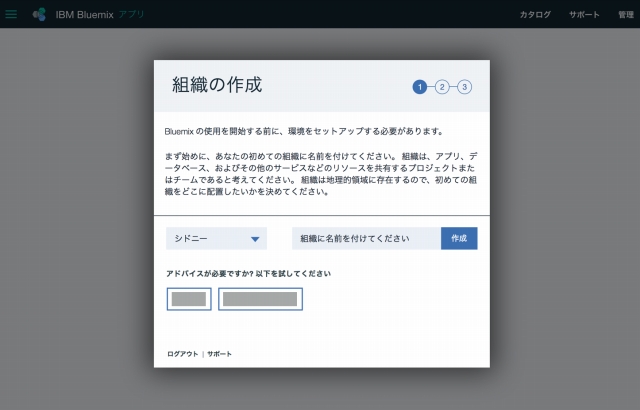Click the blue dropdown arrow beside シドニー
The width and height of the screenshot is (640, 410).
point(255,239)
